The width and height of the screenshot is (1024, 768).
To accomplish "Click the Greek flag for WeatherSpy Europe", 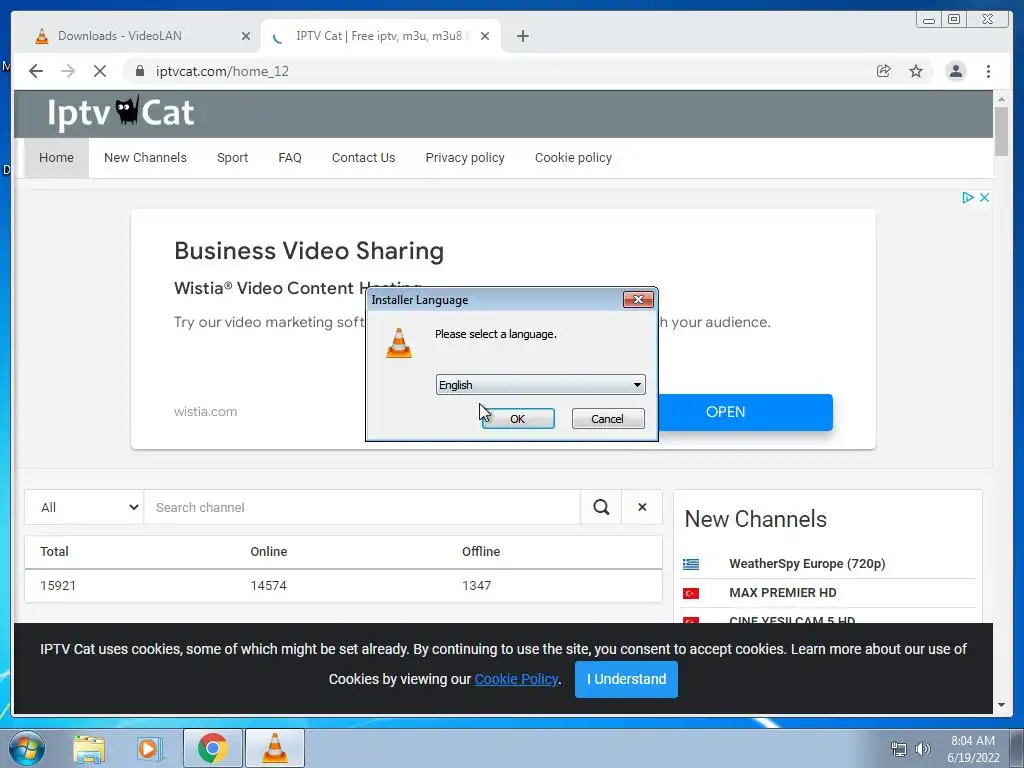I will (691, 564).
